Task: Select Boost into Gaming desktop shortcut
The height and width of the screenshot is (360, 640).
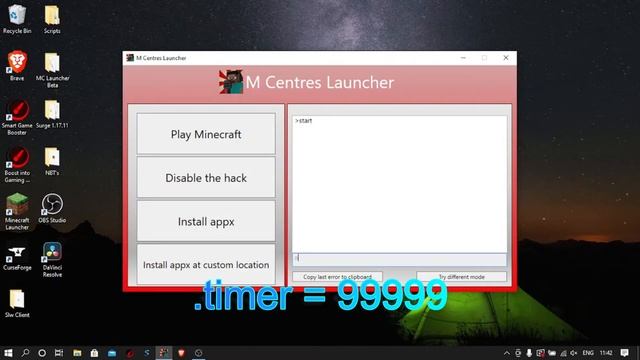Action: point(17,165)
